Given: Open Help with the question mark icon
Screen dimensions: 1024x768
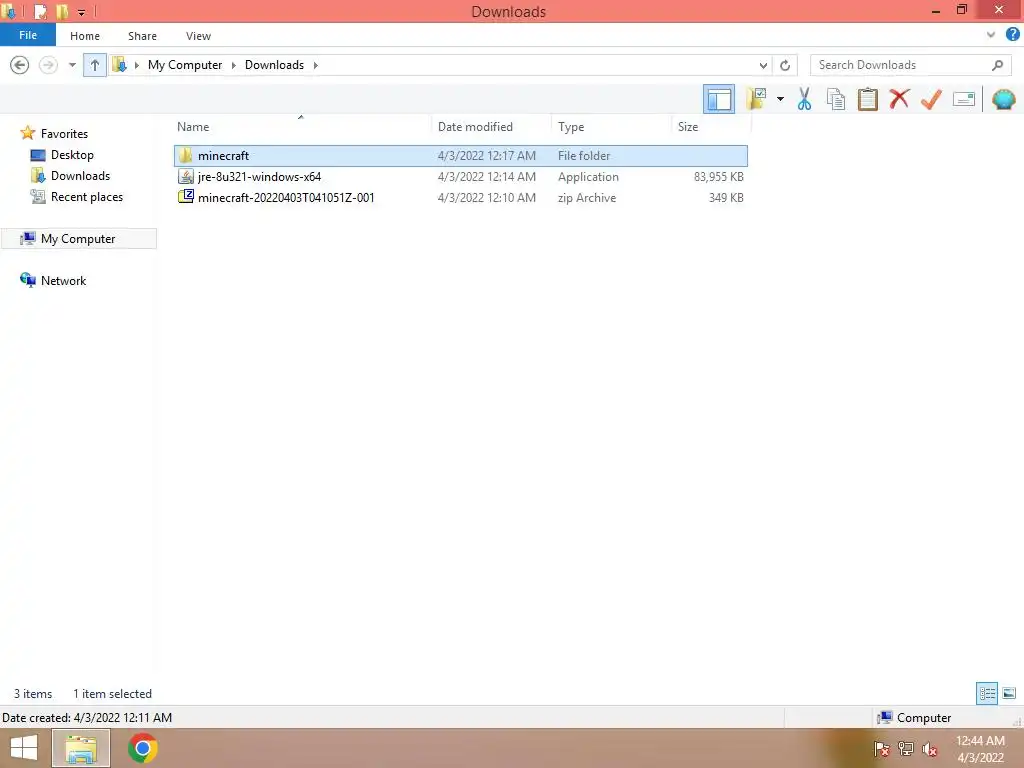Looking at the screenshot, I should (x=1012, y=35).
